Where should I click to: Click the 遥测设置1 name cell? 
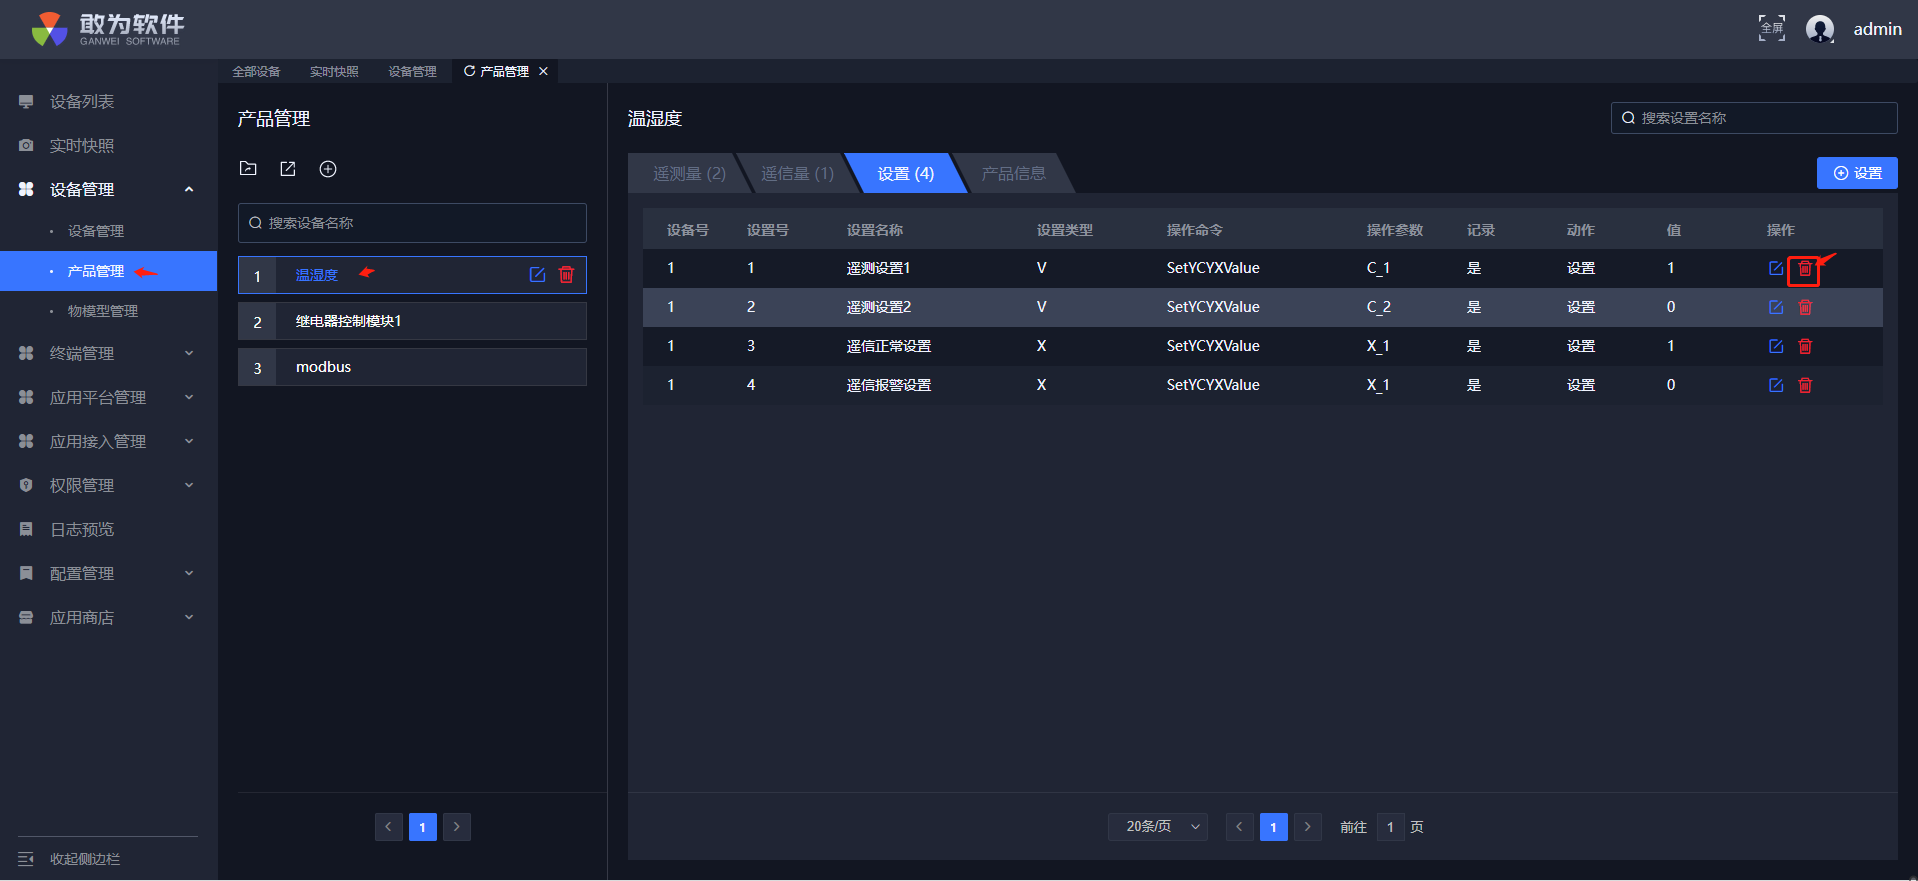point(878,268)
